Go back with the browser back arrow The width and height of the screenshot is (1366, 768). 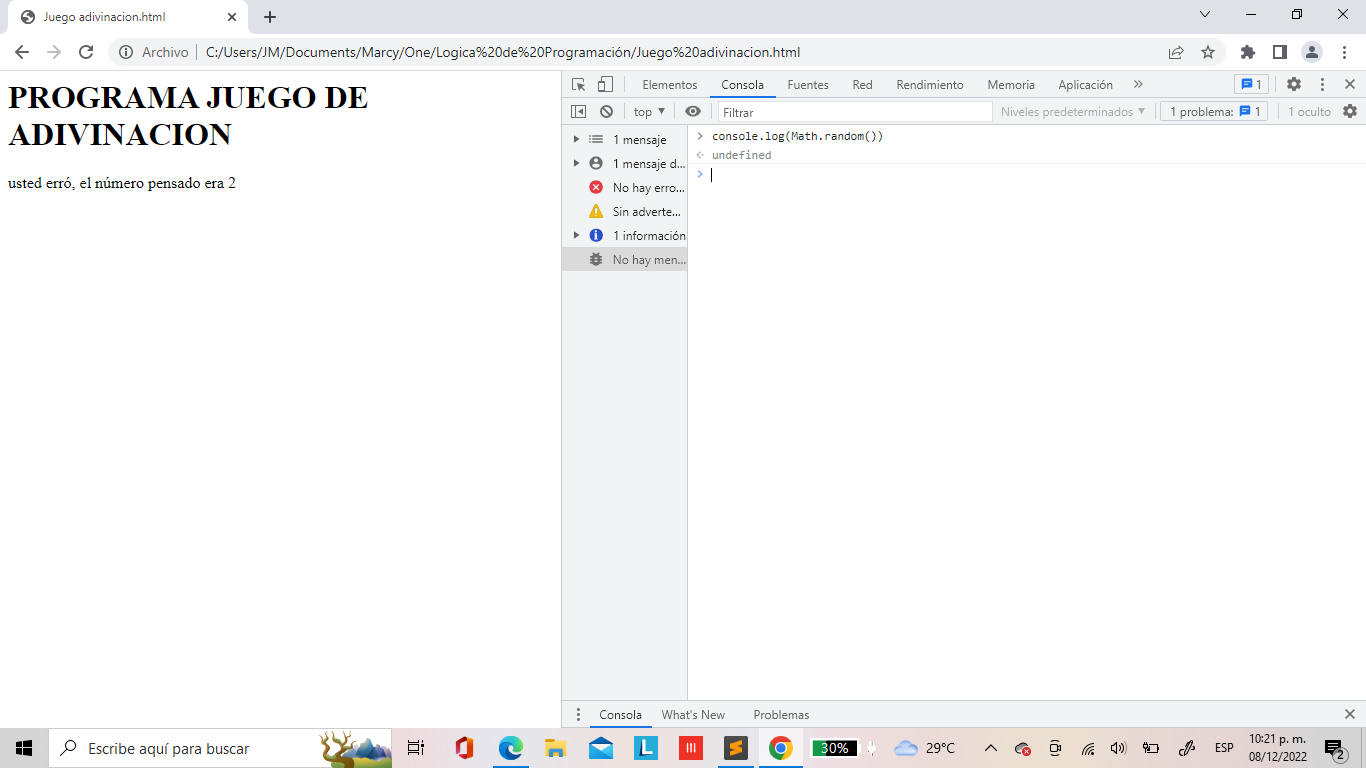pos(22,52)
